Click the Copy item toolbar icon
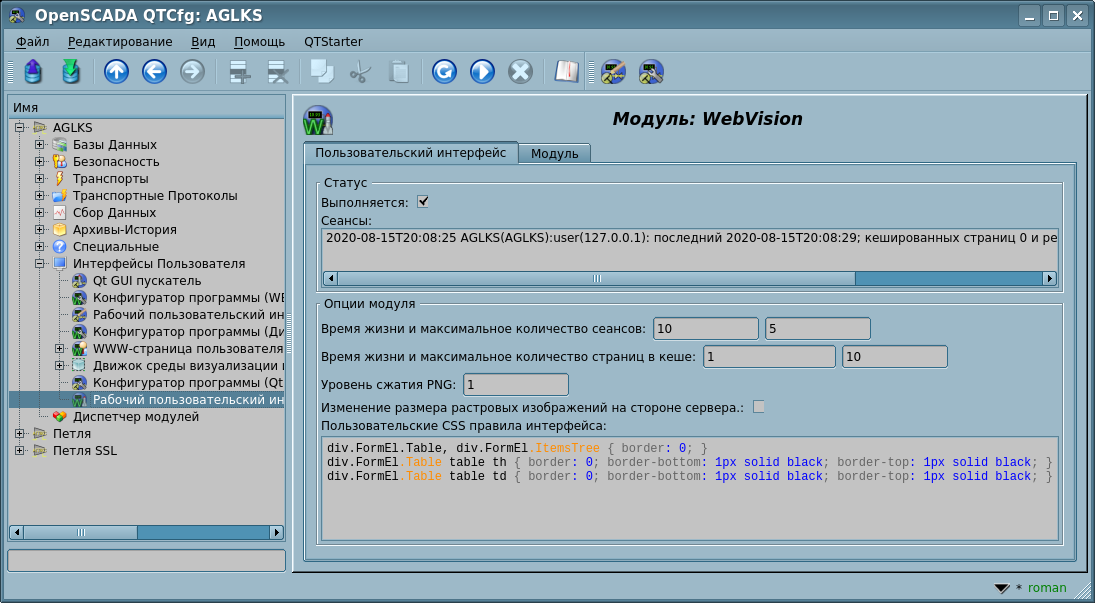 tap(322, 71)
